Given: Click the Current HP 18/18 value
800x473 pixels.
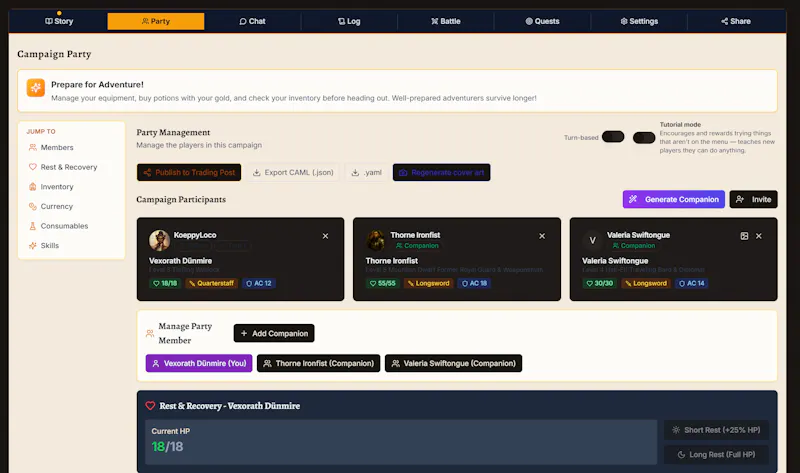Looking at the screenshot, I should coord(167,446).
